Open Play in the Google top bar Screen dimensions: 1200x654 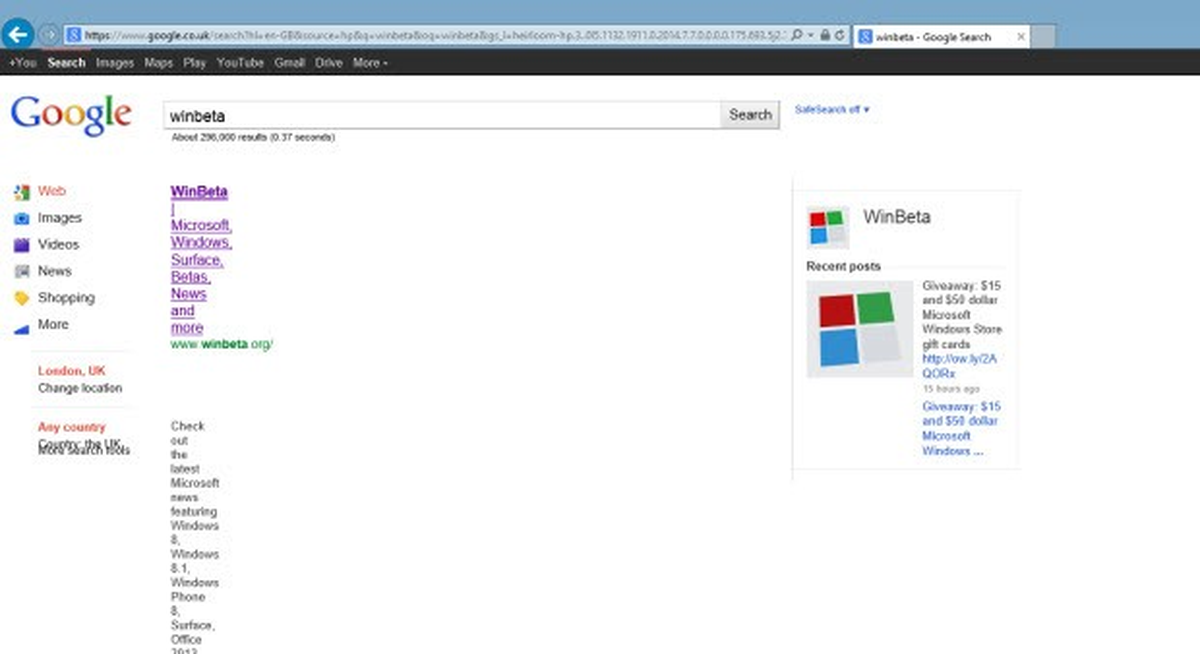[195, 63]
